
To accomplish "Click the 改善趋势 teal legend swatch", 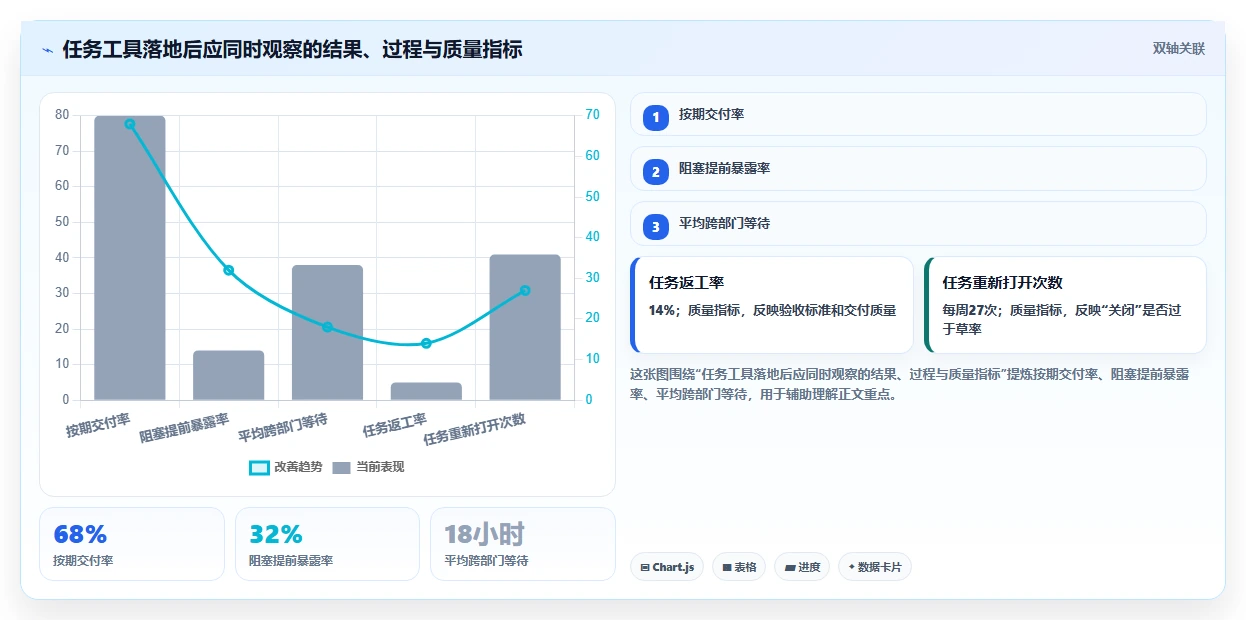I will point(259,467).
